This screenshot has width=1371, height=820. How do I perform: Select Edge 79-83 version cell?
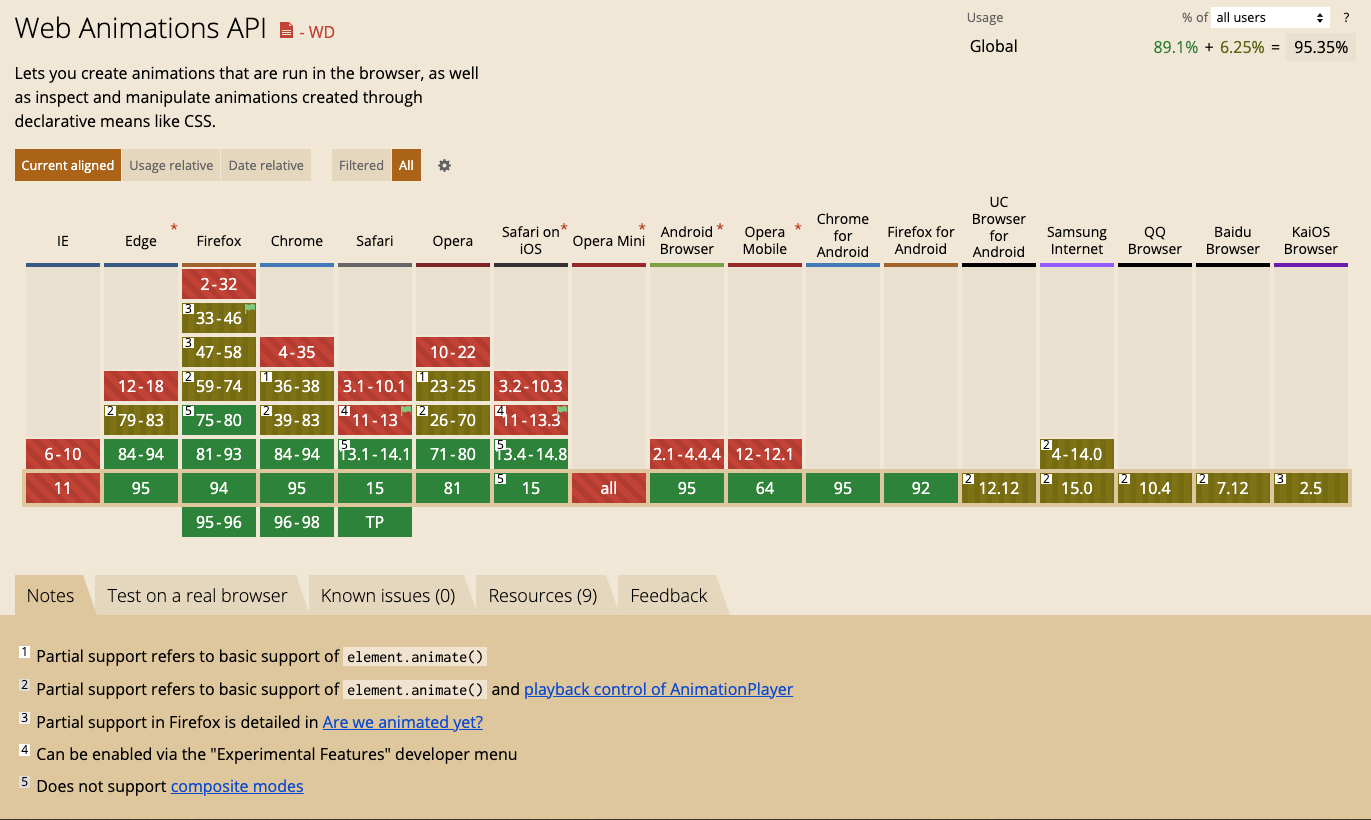[141, 420]
